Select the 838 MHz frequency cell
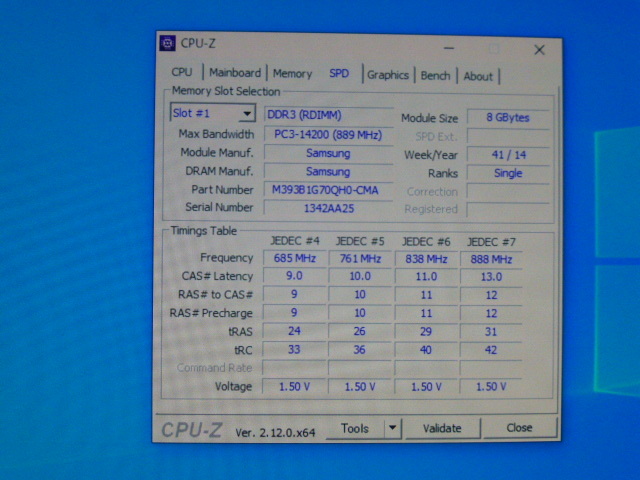Viewport: 640px width, 480px height. coord(426,259)
